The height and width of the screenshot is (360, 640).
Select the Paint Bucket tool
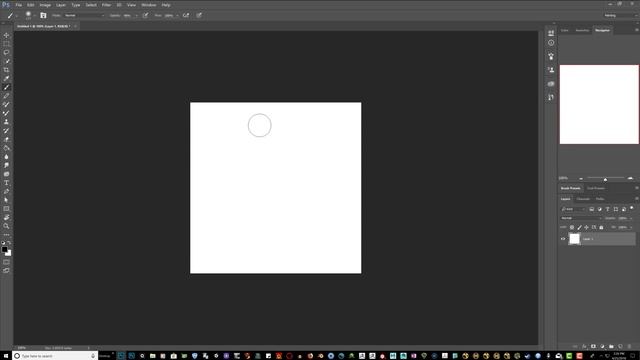[6, 148]
